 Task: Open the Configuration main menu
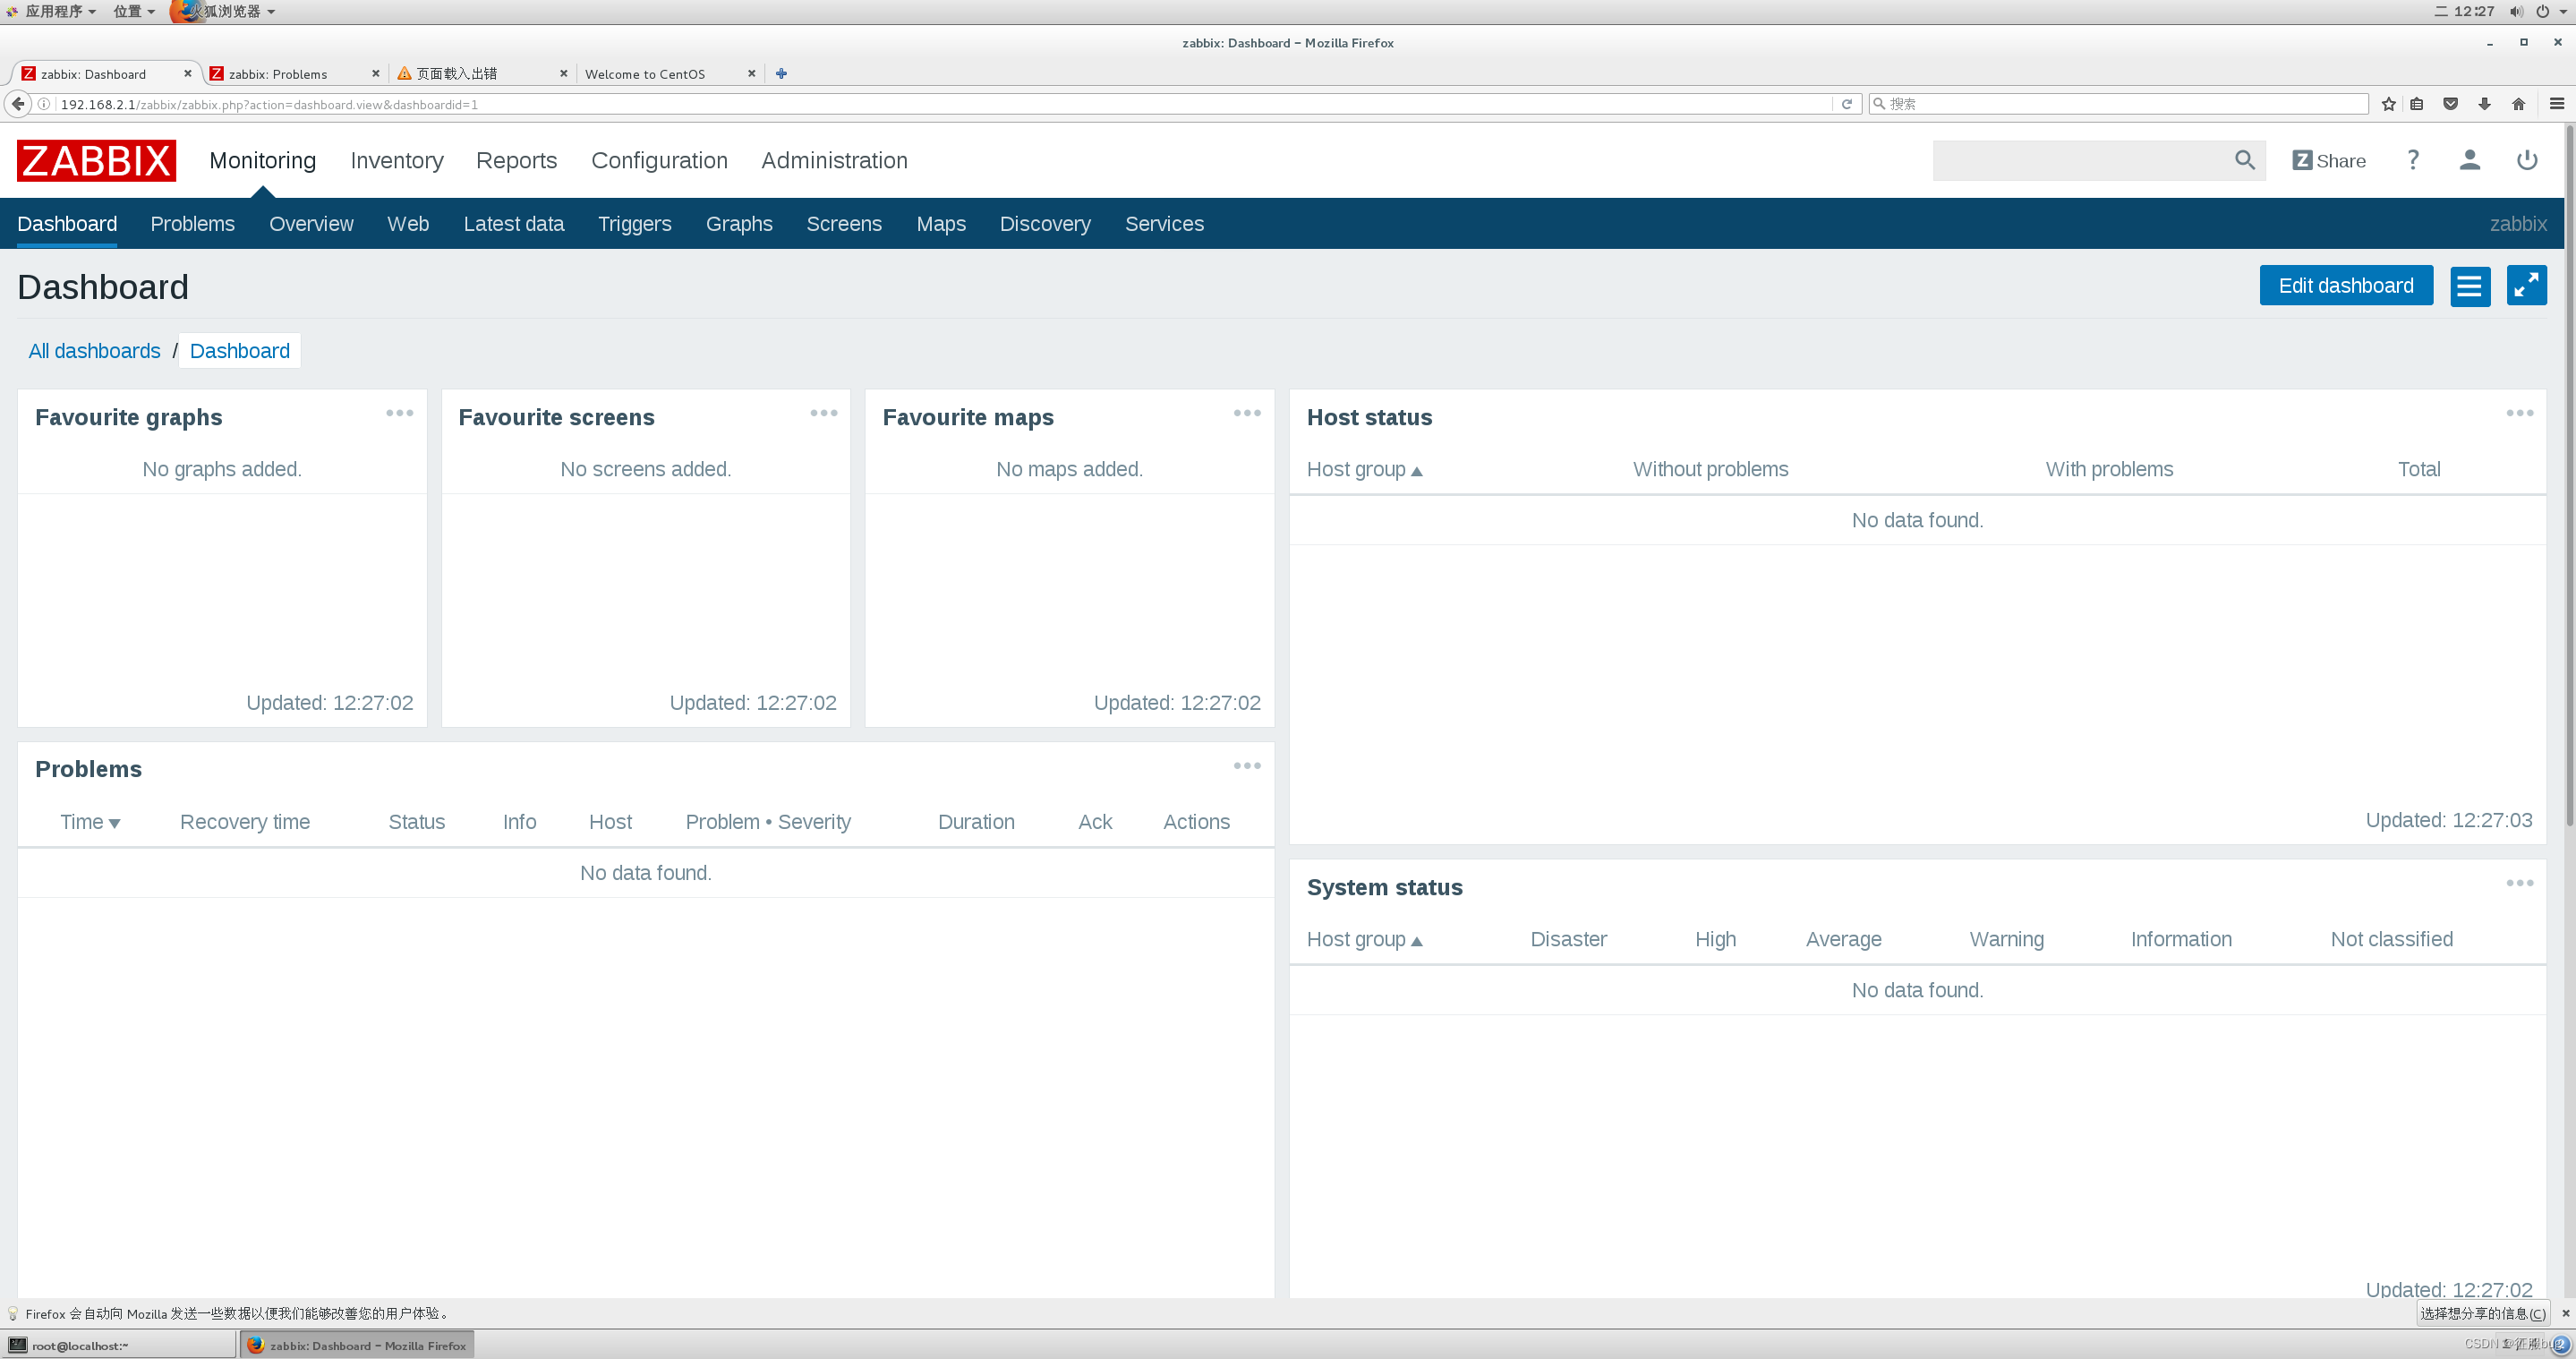659,160
